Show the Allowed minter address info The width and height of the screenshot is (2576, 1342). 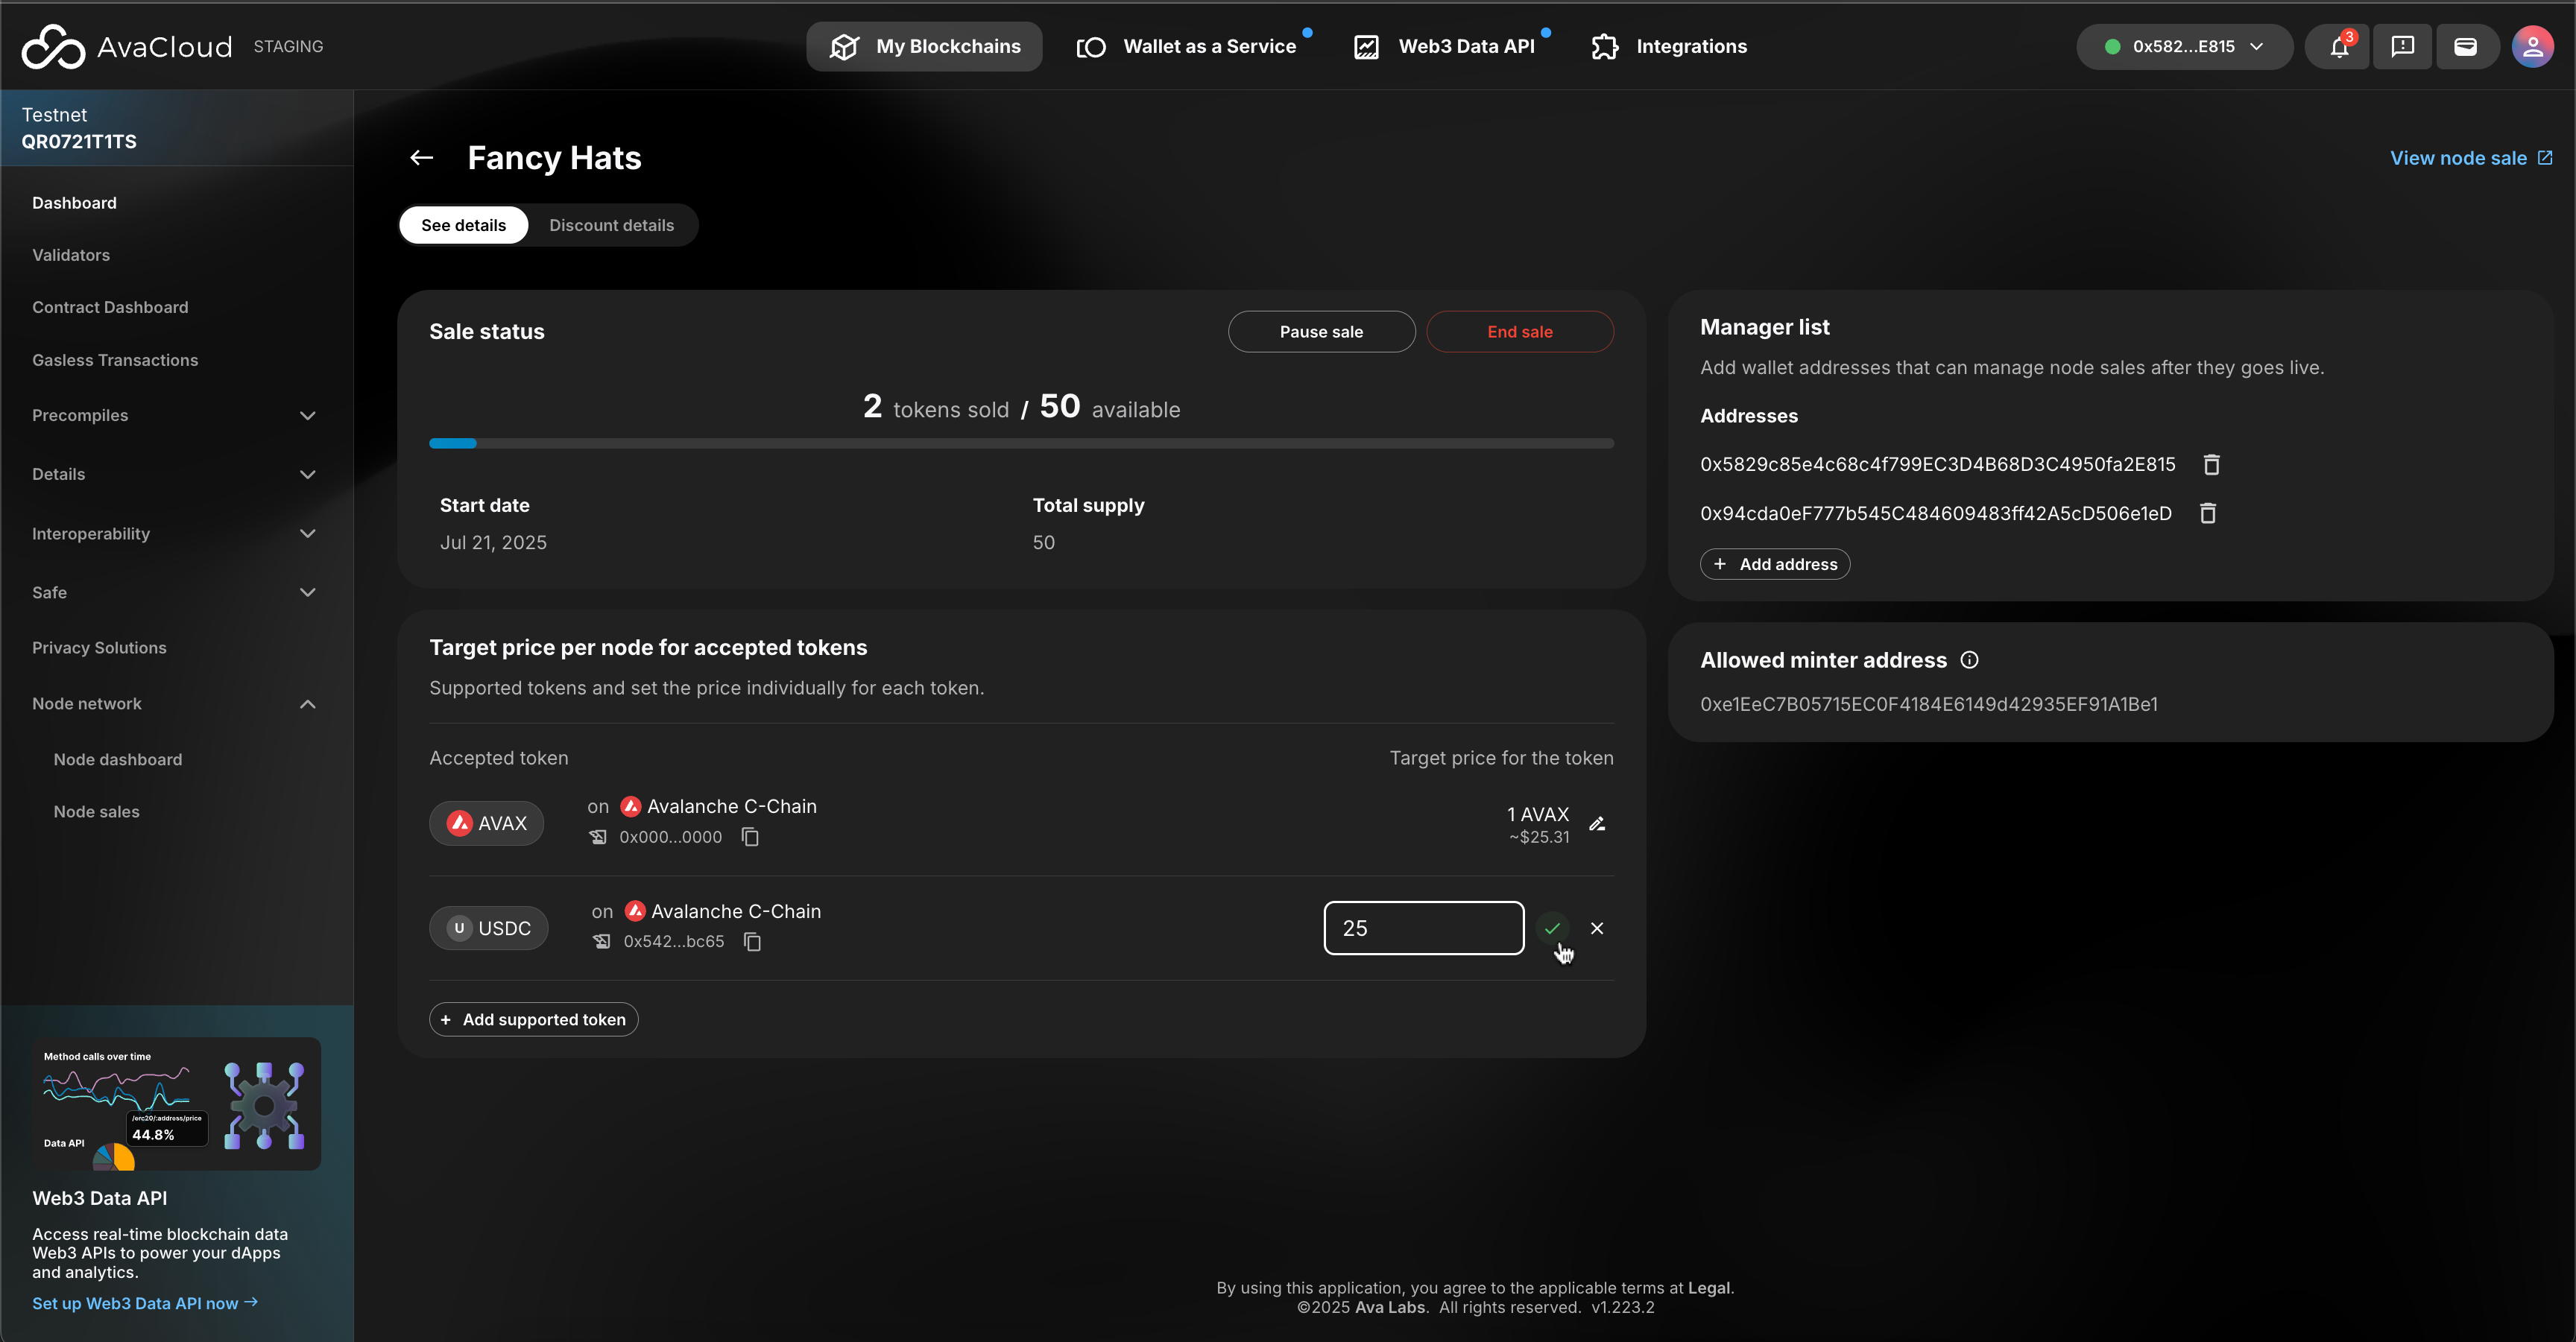pos(1969,660)
